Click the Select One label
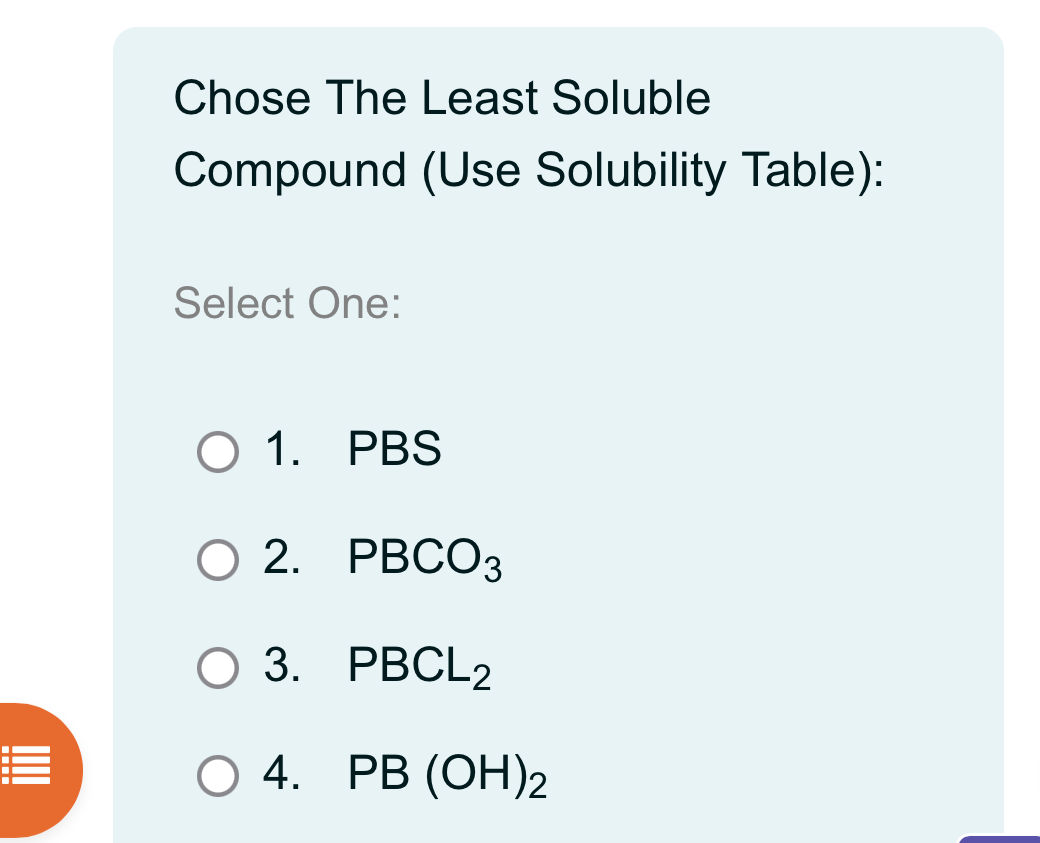Screen dimensions: 1040x843 [x=288, y=303]
